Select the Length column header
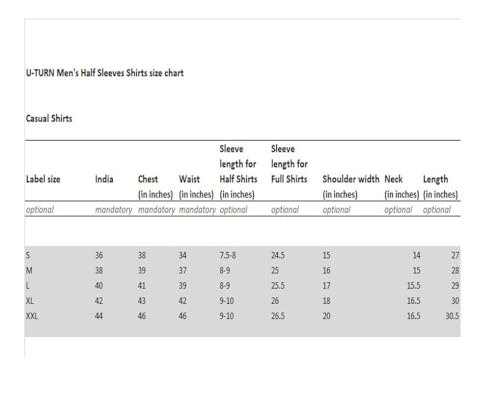This screenshot has height=393, width=500. point(440,187)
